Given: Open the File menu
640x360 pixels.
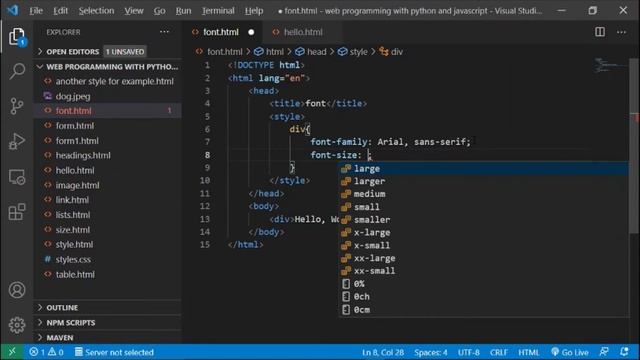Looking at the screenshot, I should [36, 11].
